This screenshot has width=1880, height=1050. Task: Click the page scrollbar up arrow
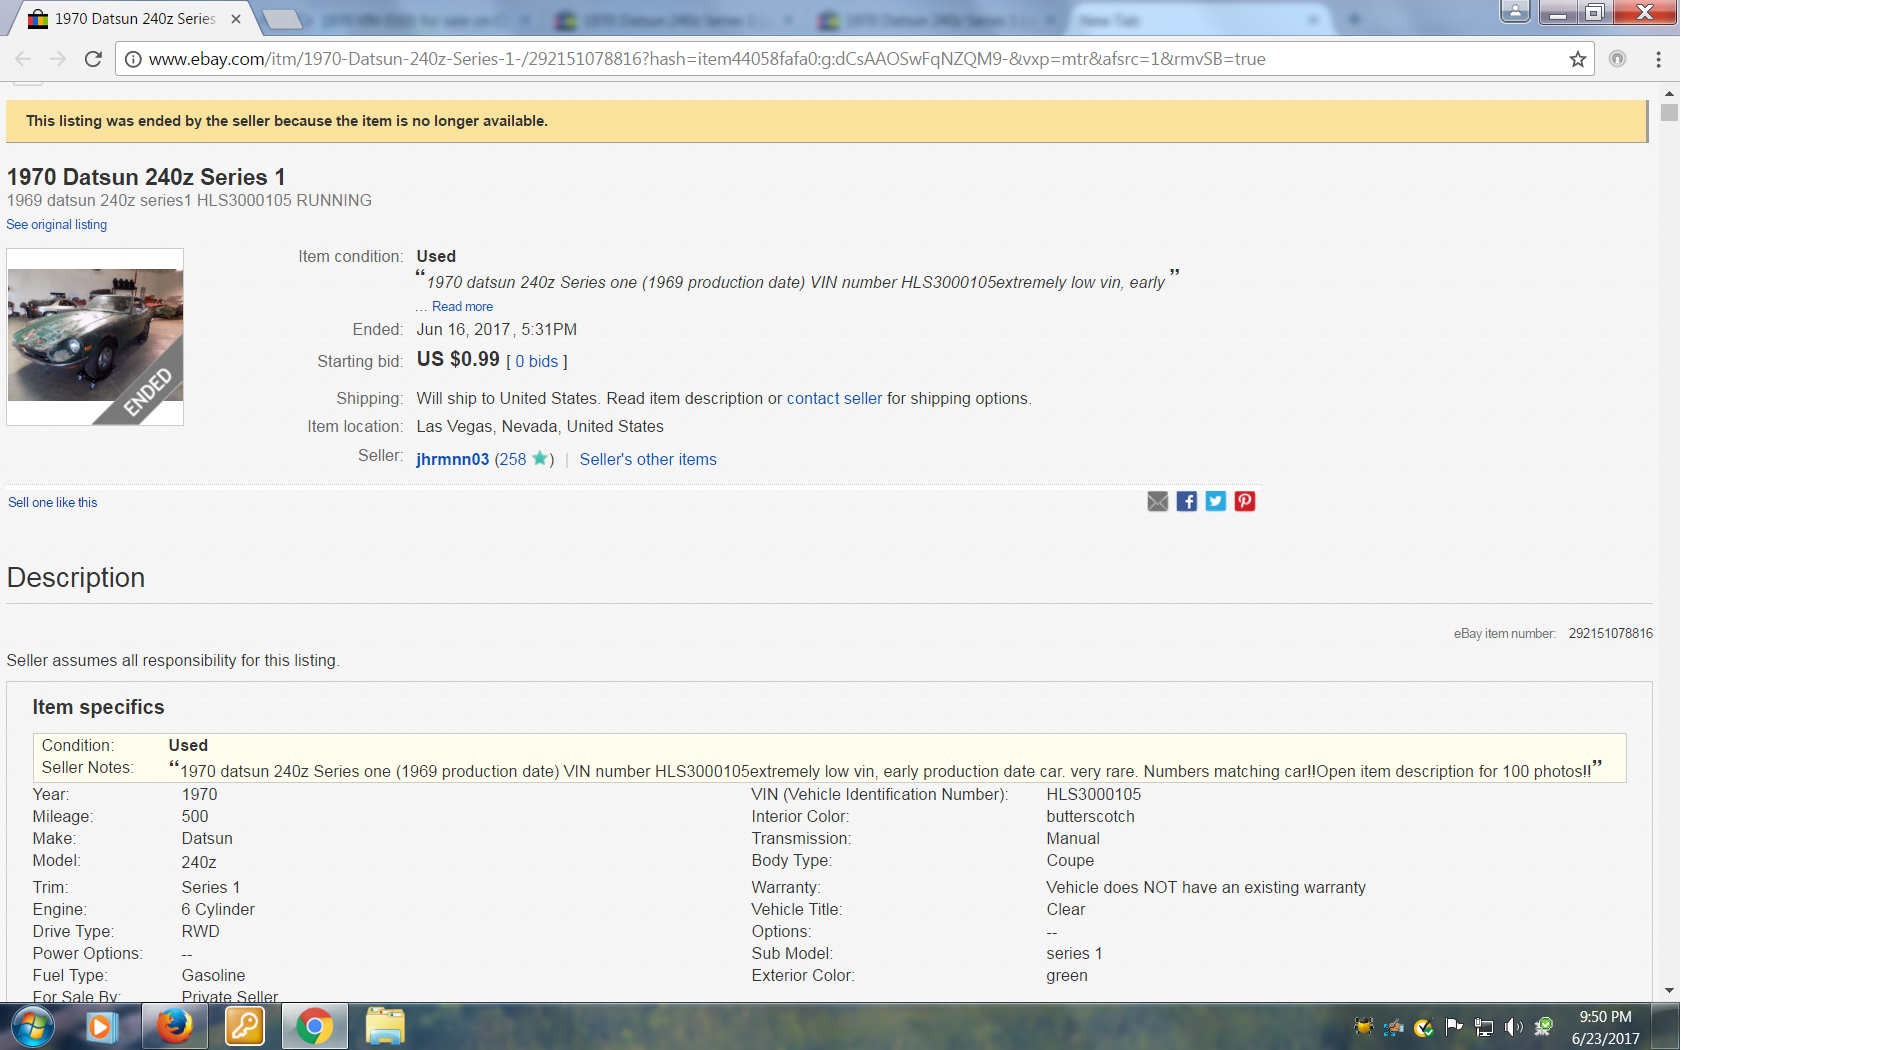(1669, 93)
